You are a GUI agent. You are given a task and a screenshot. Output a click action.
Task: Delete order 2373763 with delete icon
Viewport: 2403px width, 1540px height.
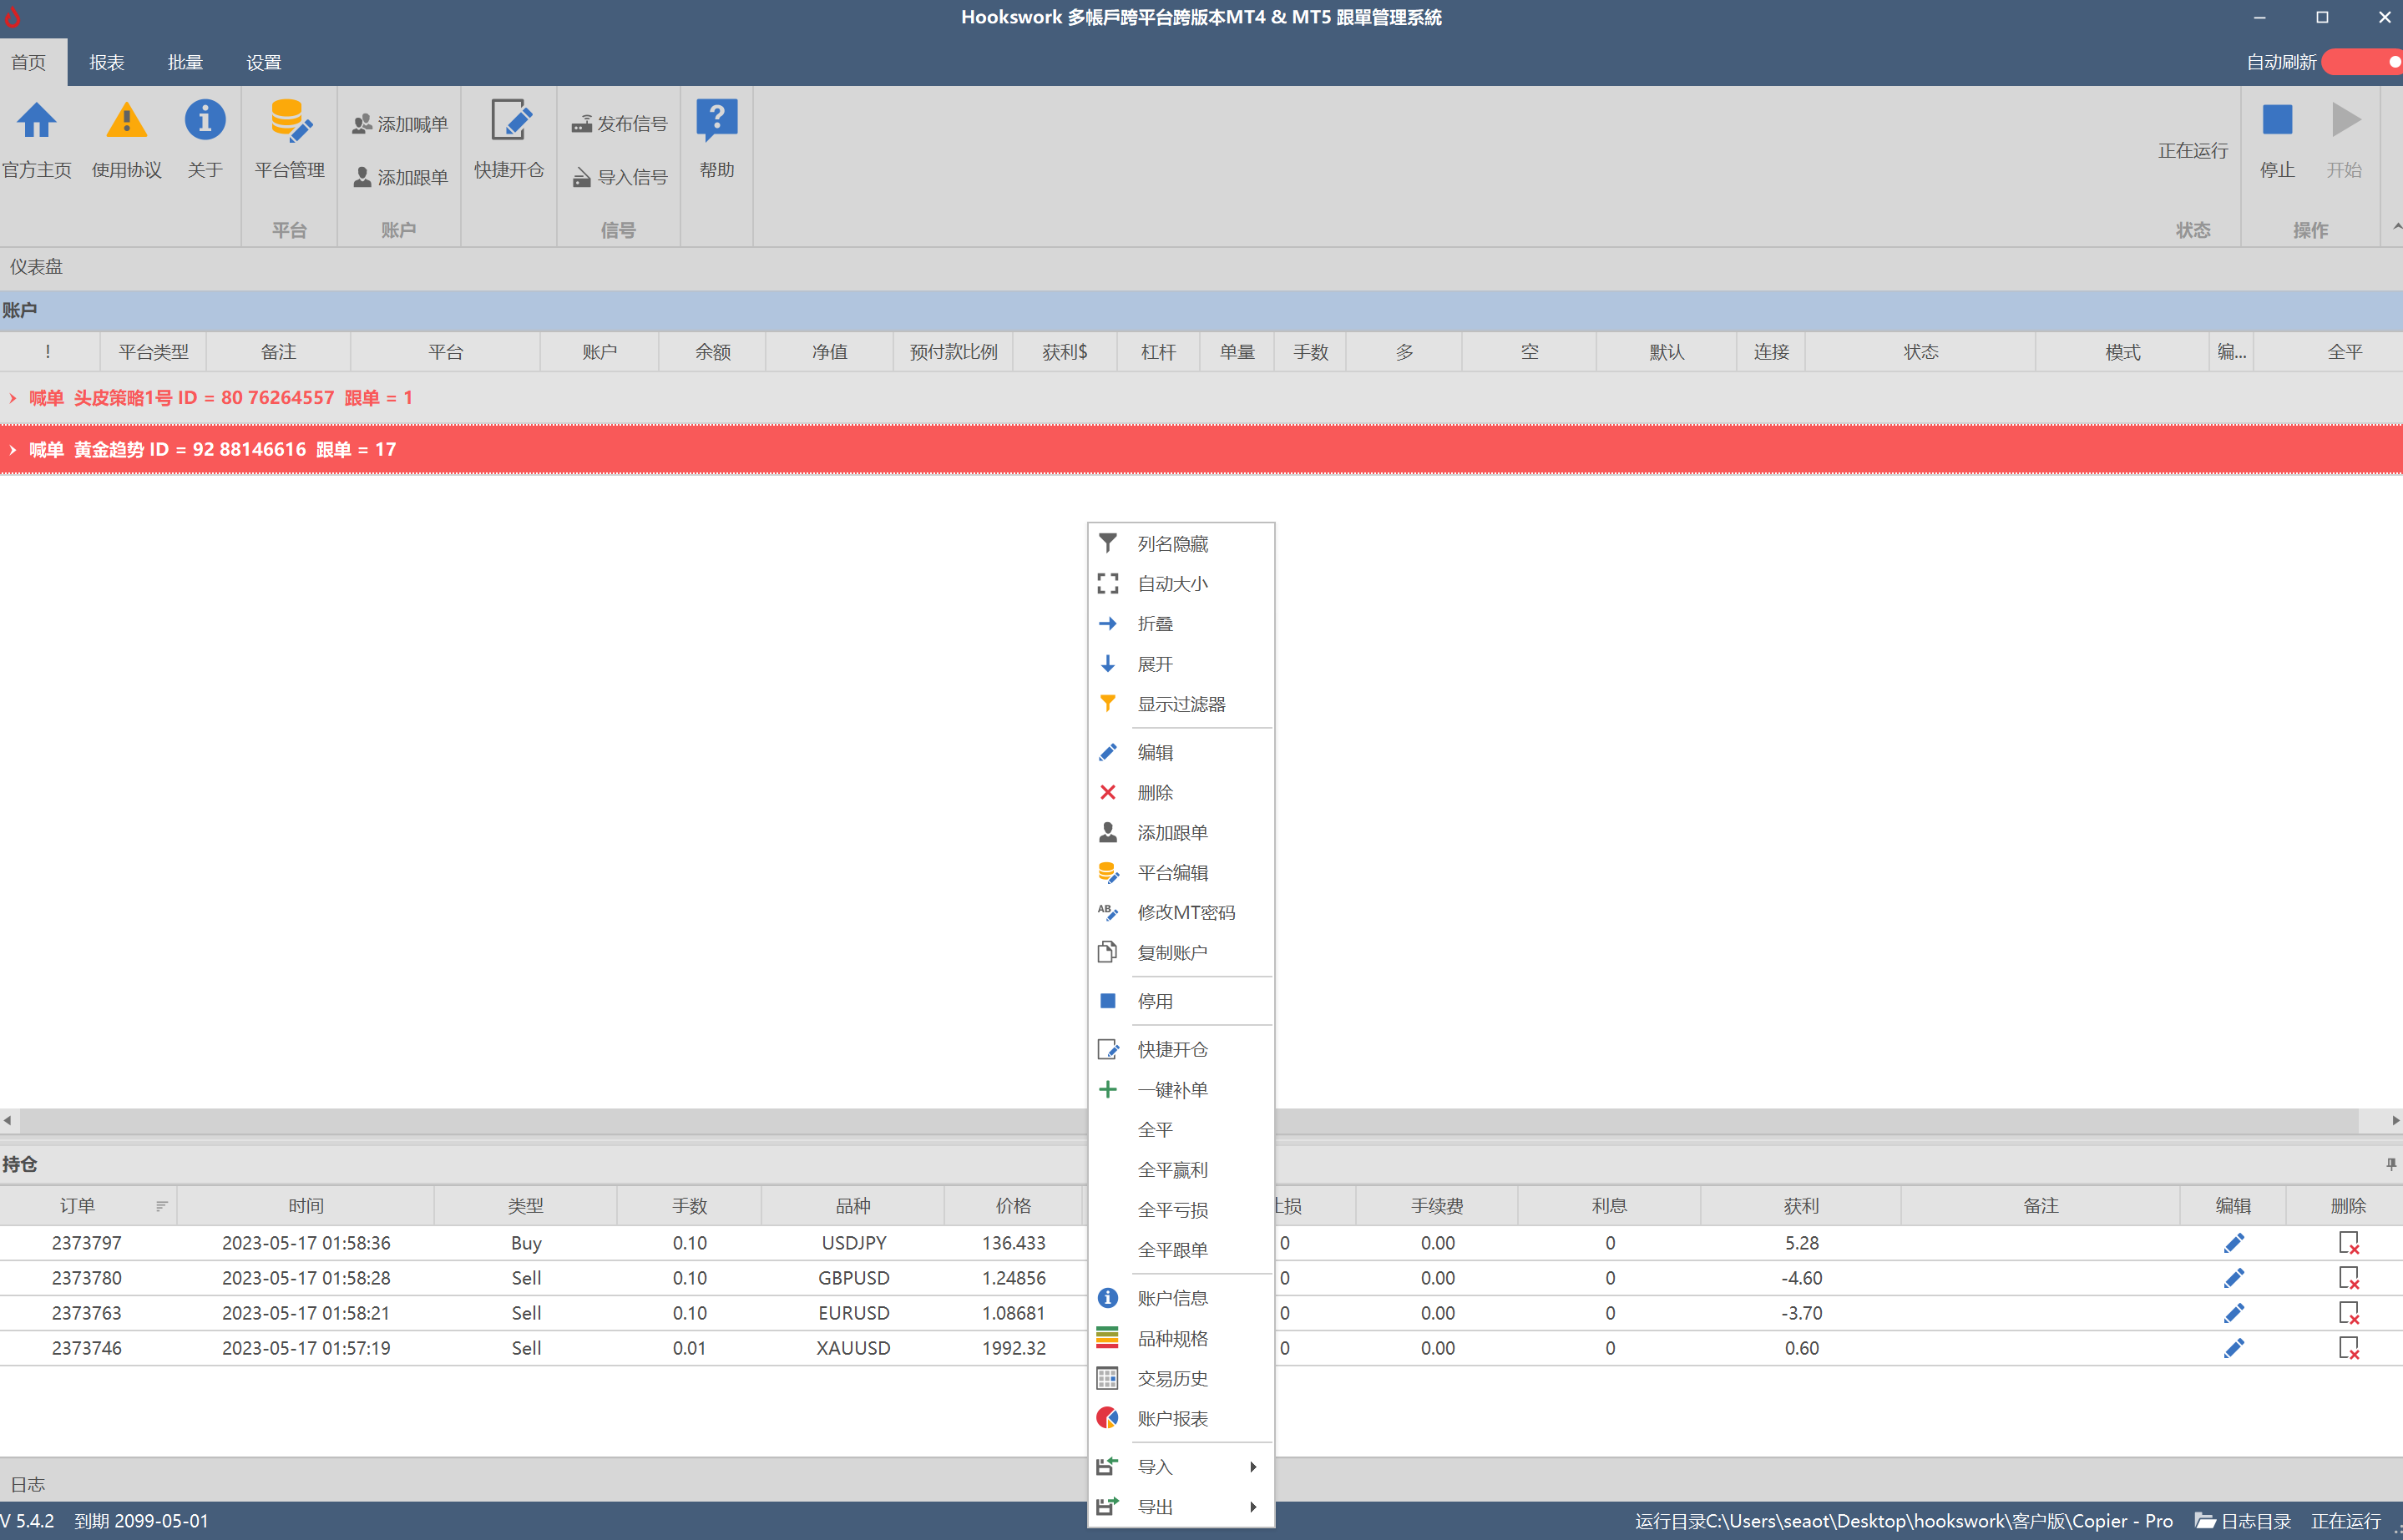point(2349,1313)
